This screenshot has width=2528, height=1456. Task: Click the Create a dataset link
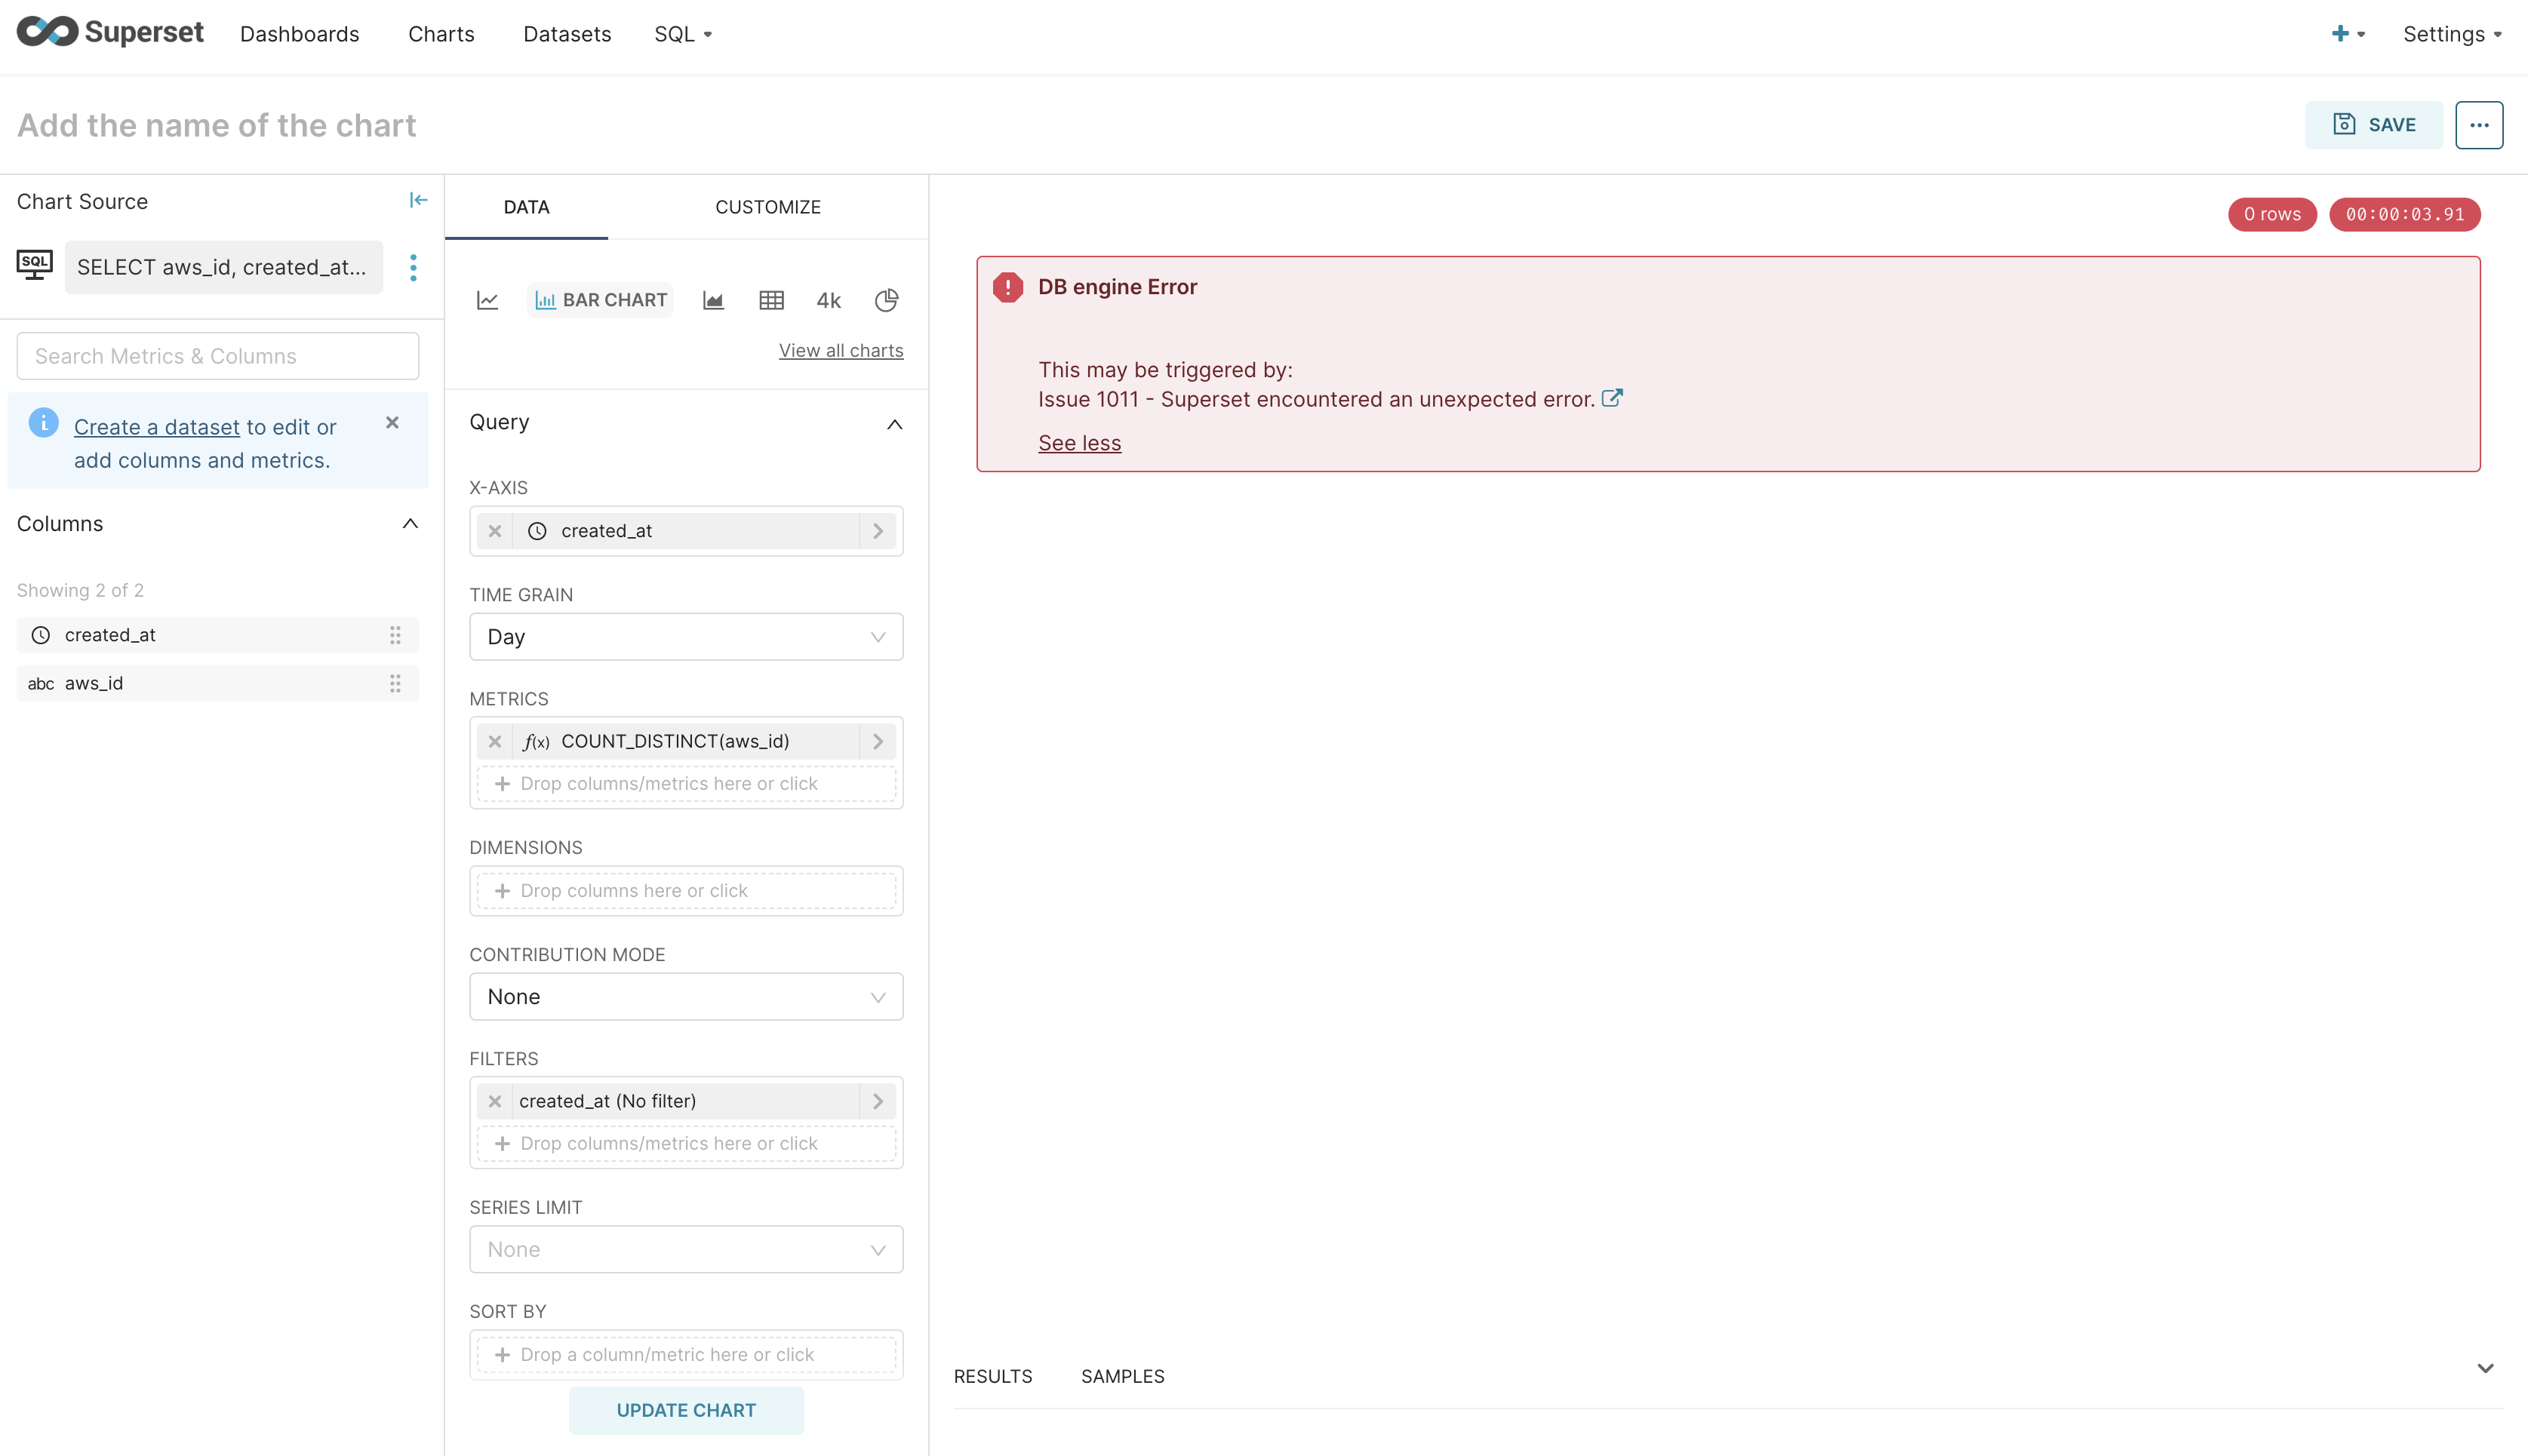point(156,426)
